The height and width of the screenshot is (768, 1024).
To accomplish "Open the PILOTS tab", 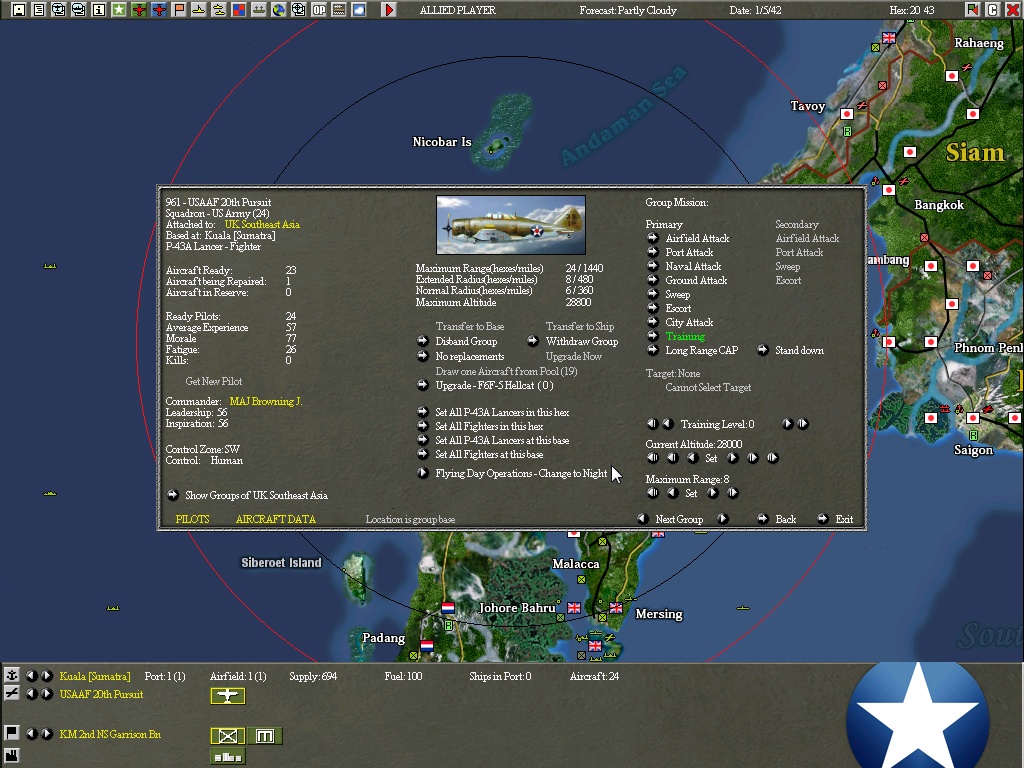I will click(x=192, y=519).
